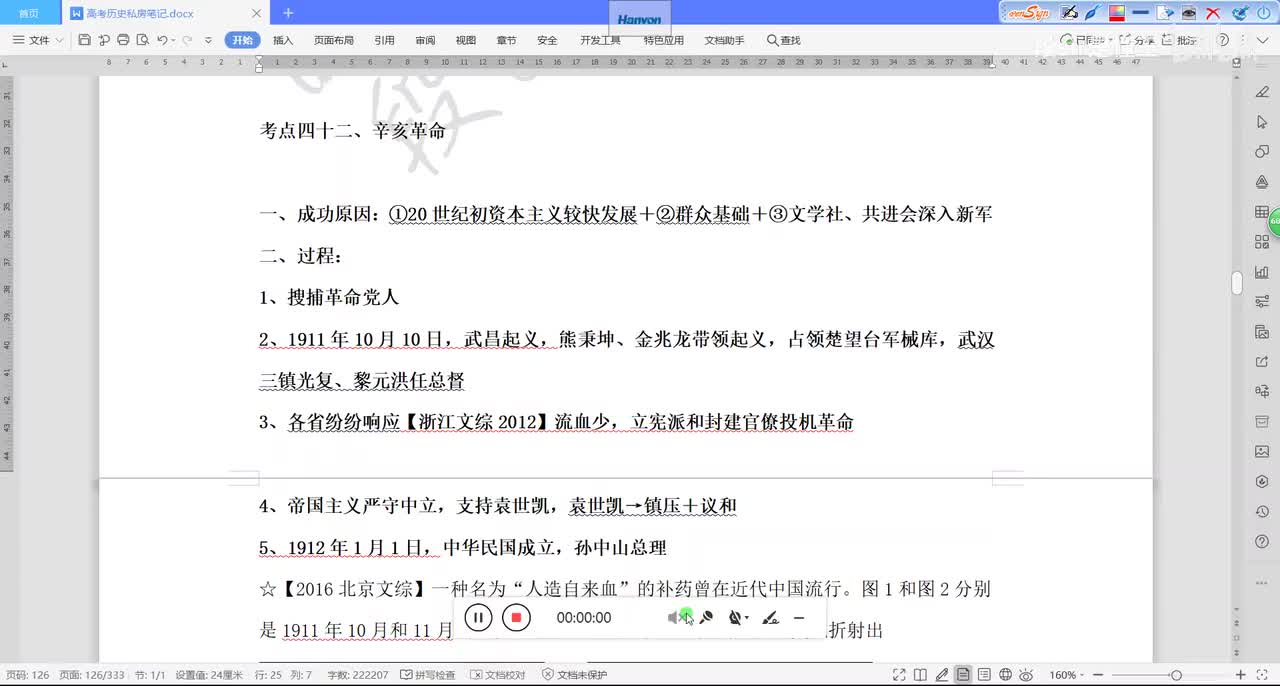Click the right sidebar select cursor icon
Viewport: 1280px width, 686px height.
[x=1261, y=122]
